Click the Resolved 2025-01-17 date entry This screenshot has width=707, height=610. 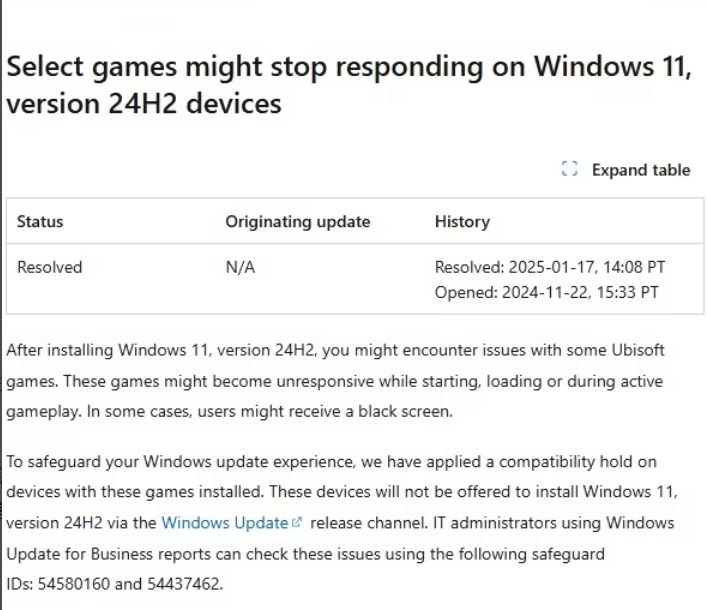click(550, 267)
